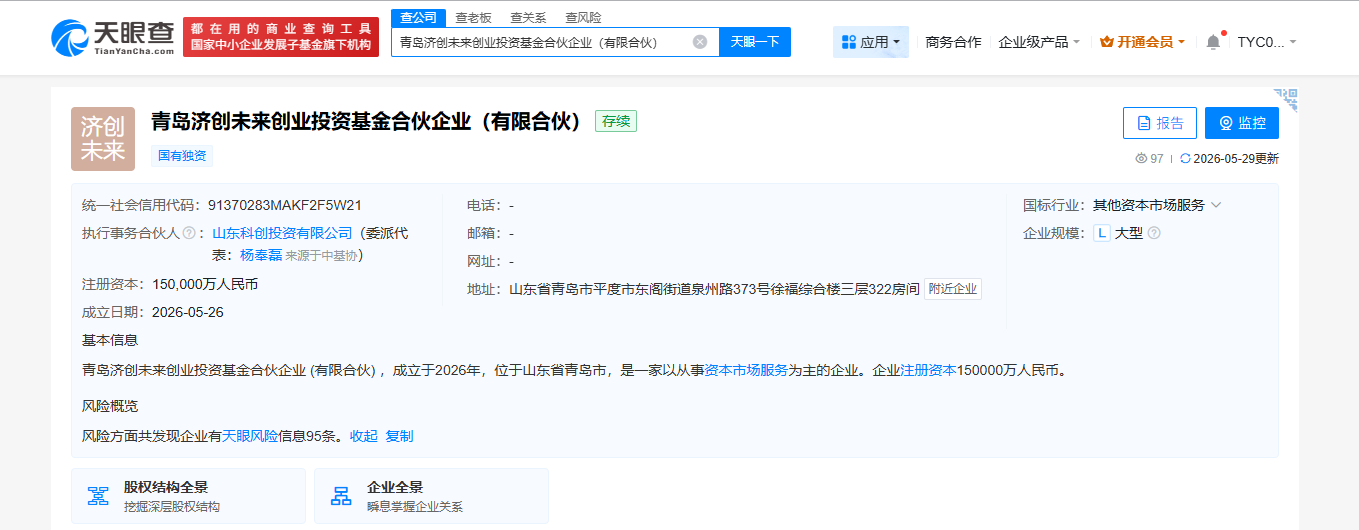Click the 企业全景 diagram icon
Viewport: 1359px width, 530px height.
(x=341, y=496)
